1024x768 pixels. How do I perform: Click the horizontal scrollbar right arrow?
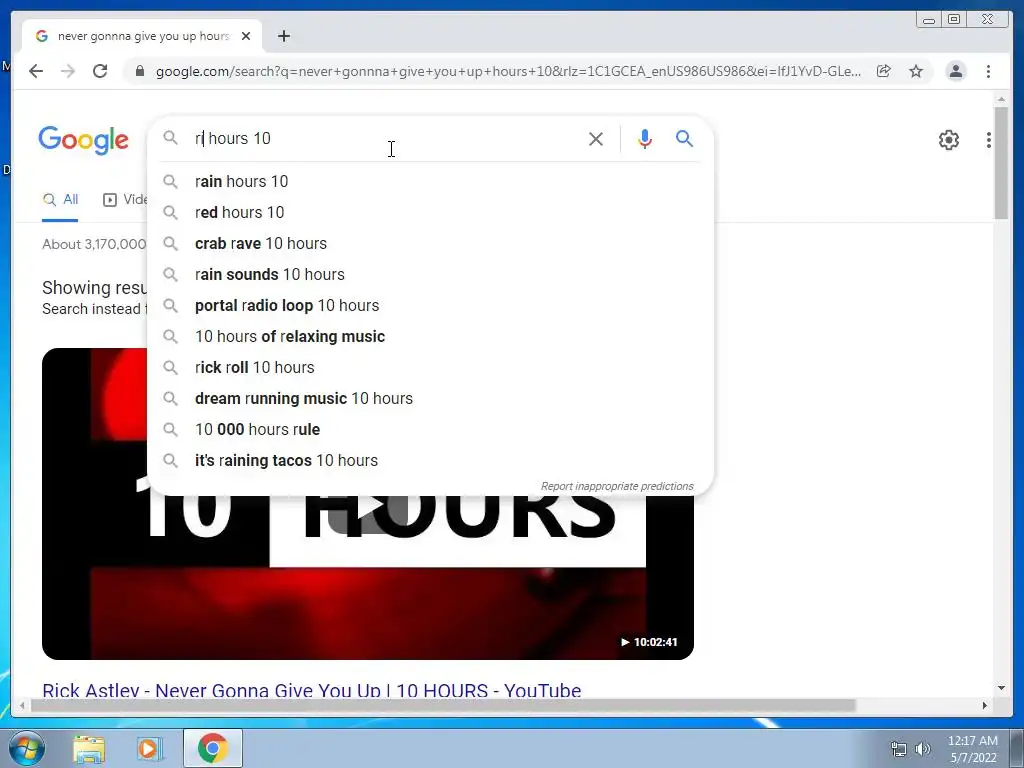(985, 705)
